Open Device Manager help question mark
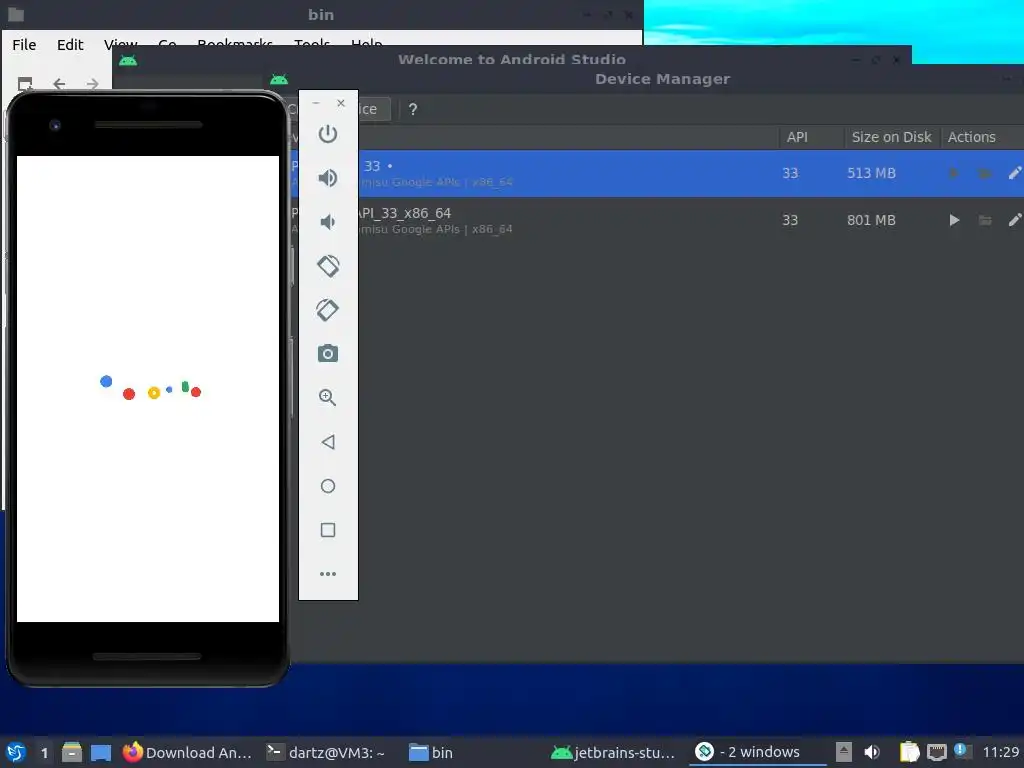 (x=413, y=109)
